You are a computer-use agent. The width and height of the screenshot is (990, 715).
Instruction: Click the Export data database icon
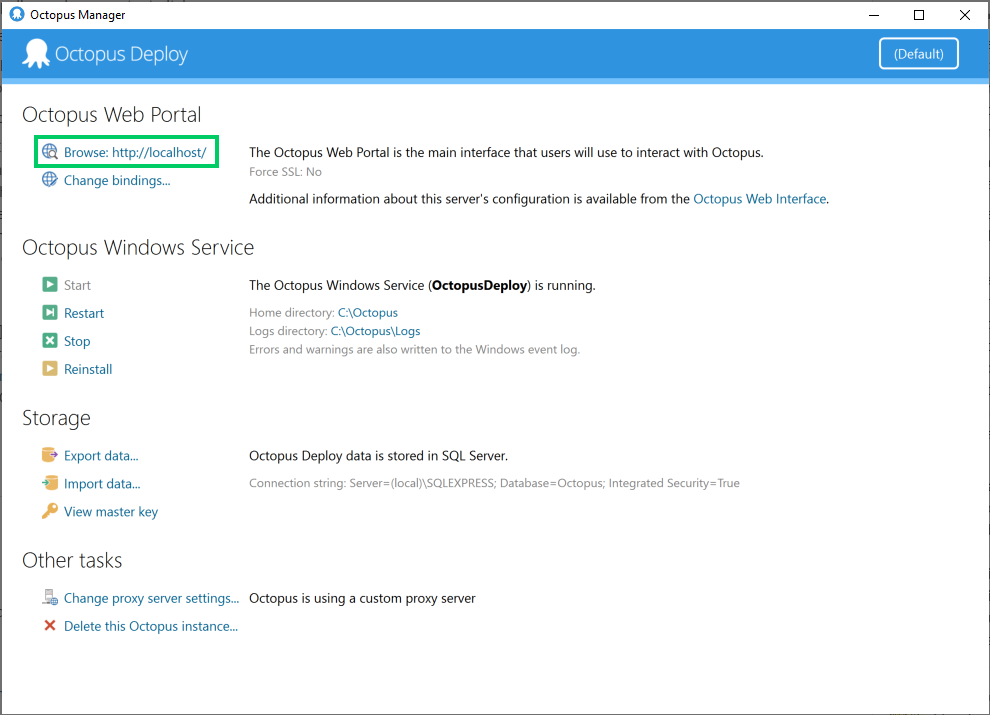[50, 455]
